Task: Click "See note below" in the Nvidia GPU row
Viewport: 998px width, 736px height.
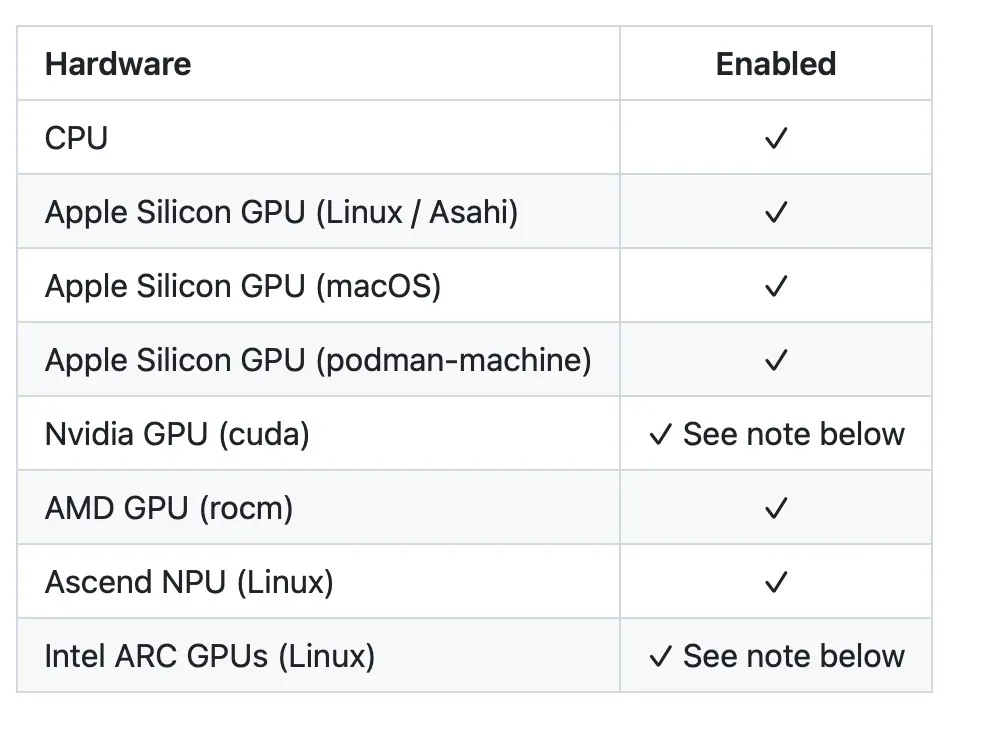Action: (794, 434)
